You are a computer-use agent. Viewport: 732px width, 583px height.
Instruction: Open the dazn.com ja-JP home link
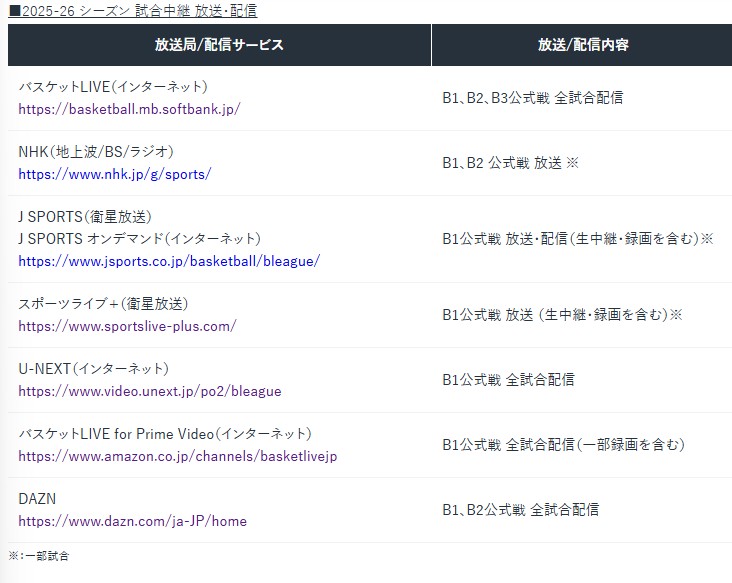tap(133, 521)
